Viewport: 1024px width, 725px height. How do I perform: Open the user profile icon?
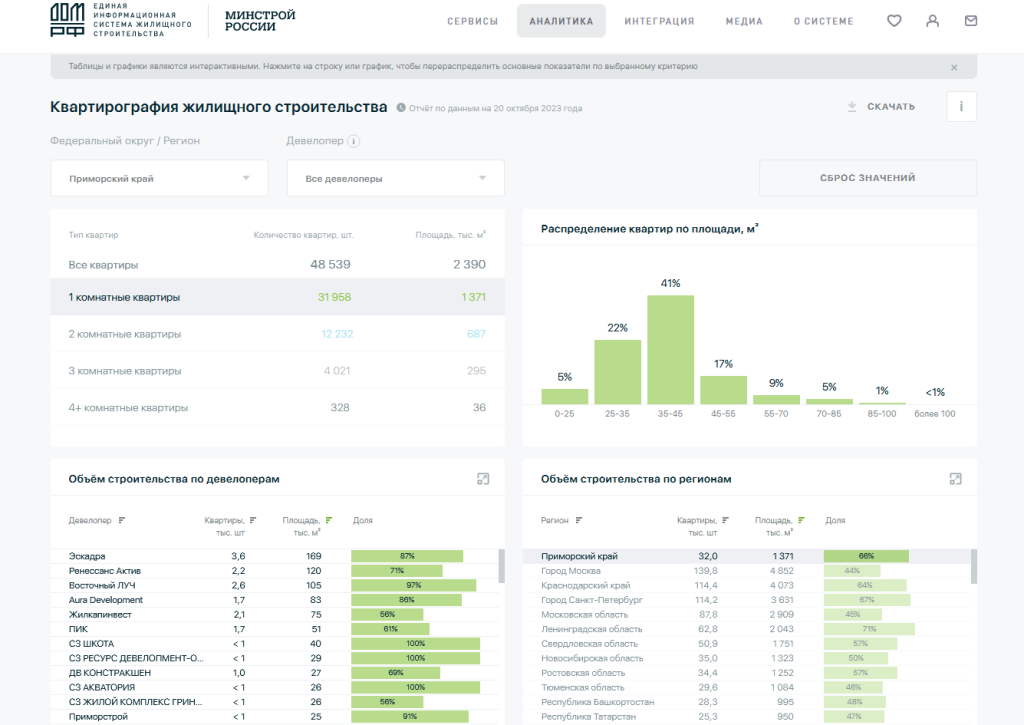click(x=932, y=21)
